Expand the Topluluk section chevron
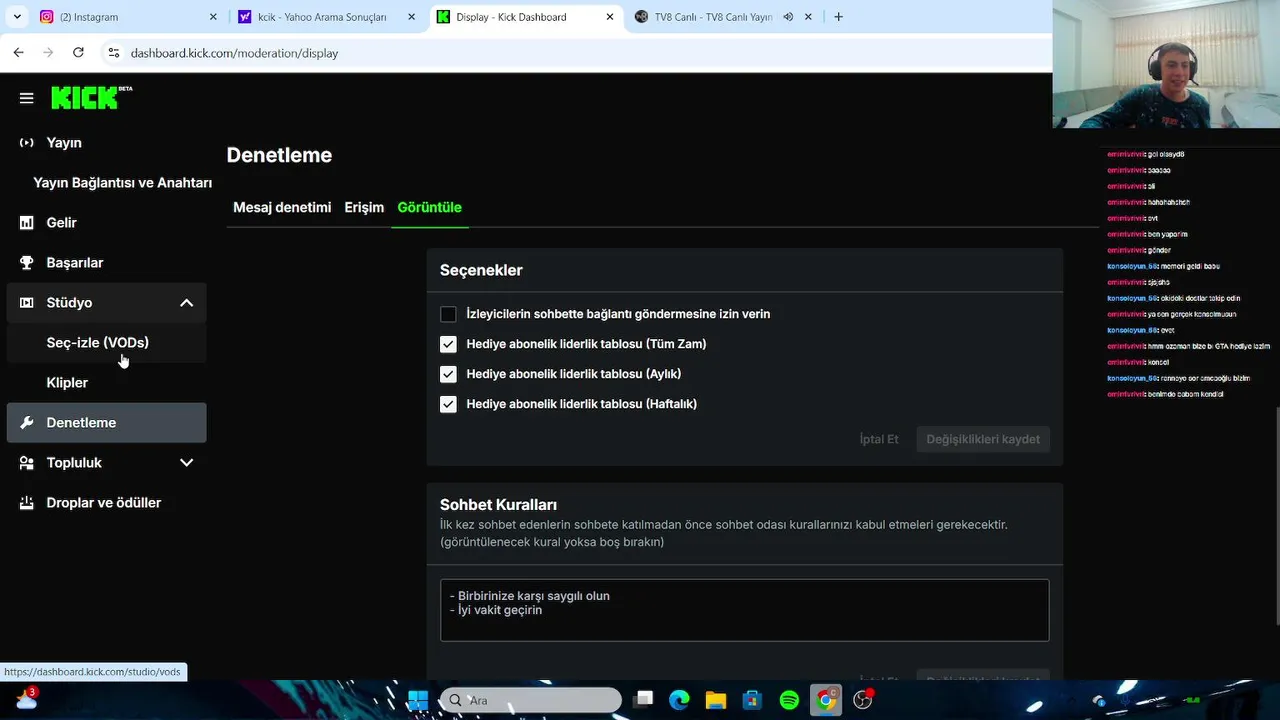1280x720 pixels. tap(186, 463)
